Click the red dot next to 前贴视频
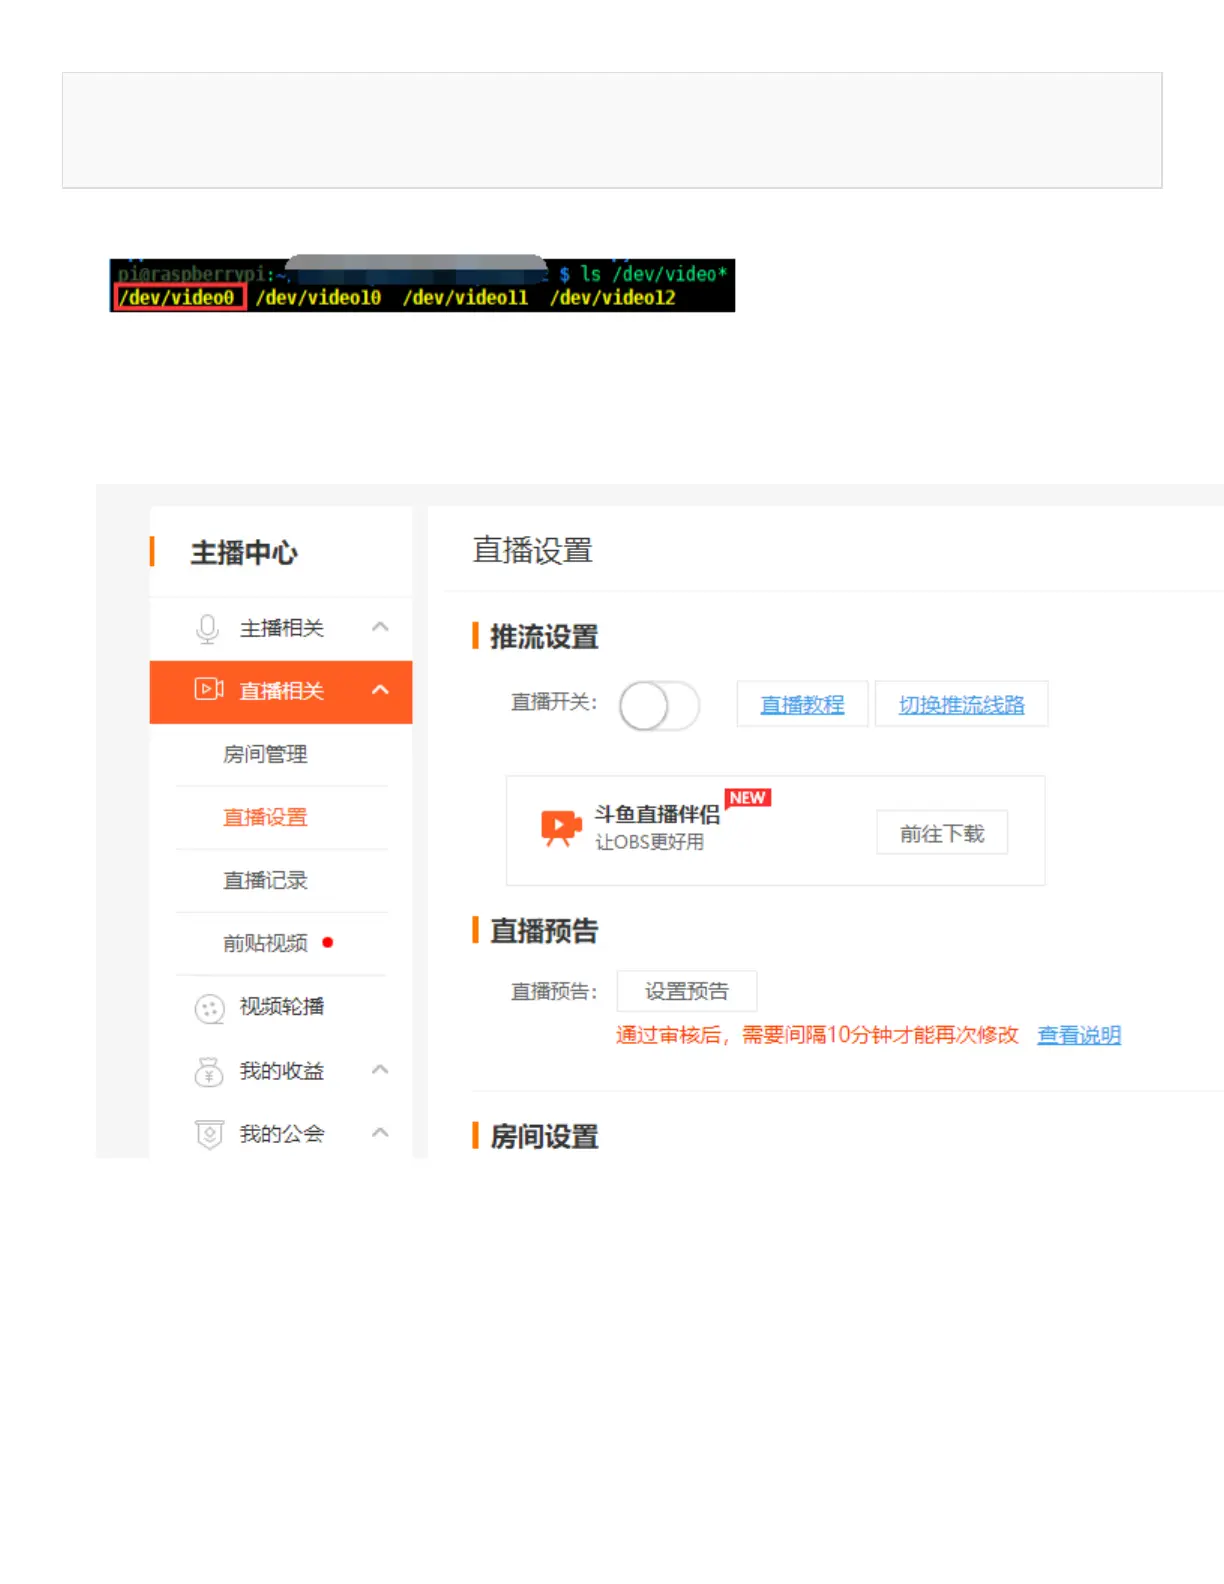Viewport: 1224px width, 1584px height. point(328,942)
